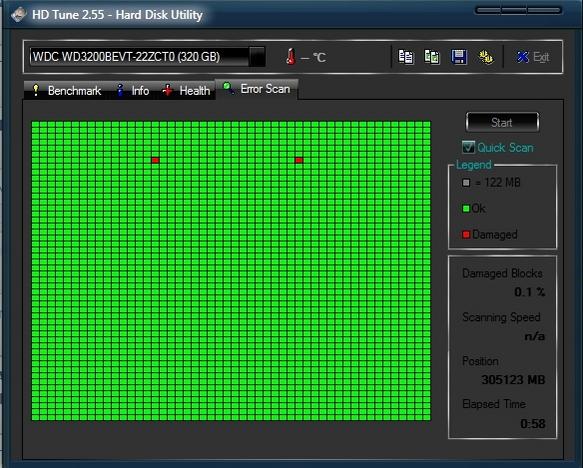Click the Exit icon in toolbar
This screenshot has width=583, height=468.
point(522,57)
